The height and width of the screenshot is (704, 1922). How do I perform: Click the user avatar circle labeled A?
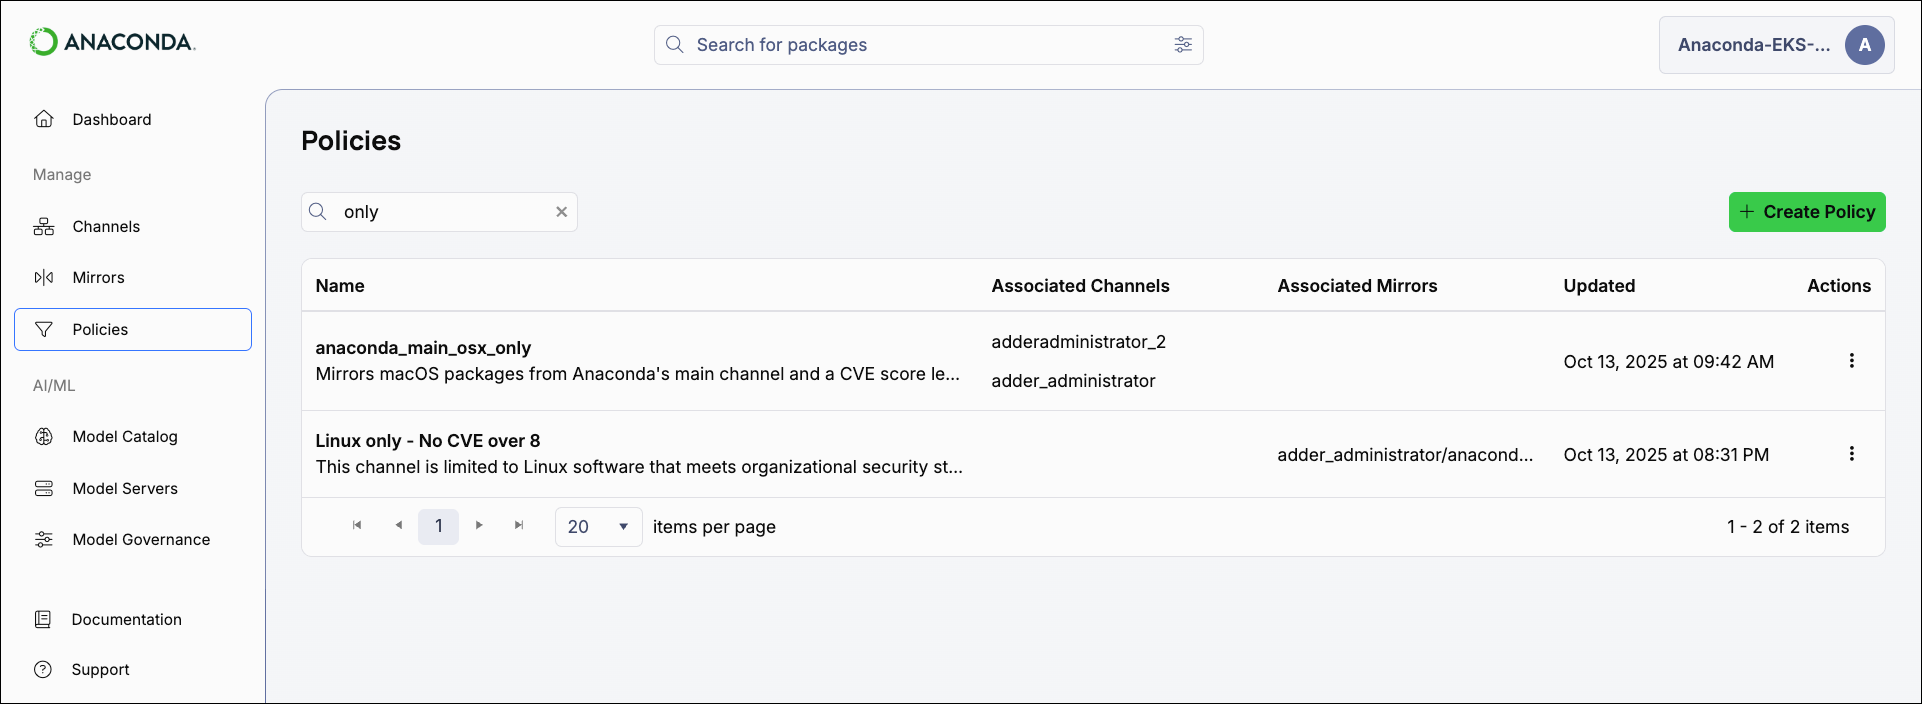point(1865,45)
